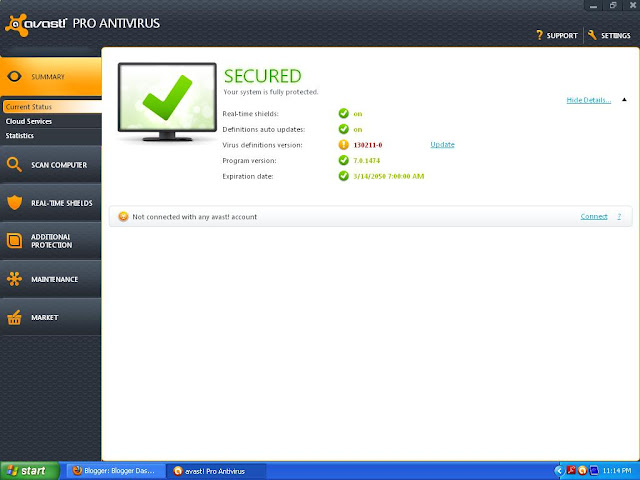This screenshot has height=480, width=640.
Task: Switch to the Blogger Dashboard taskbar window
Action: [115, 471]
